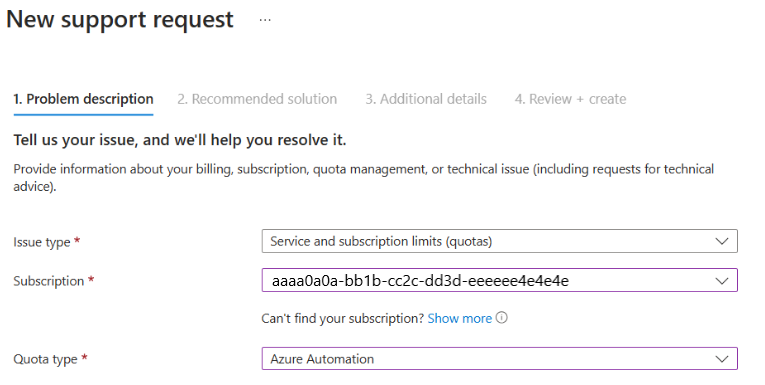
Task: Open the ellipsis menu beside New support request
Action: point(265,20)
